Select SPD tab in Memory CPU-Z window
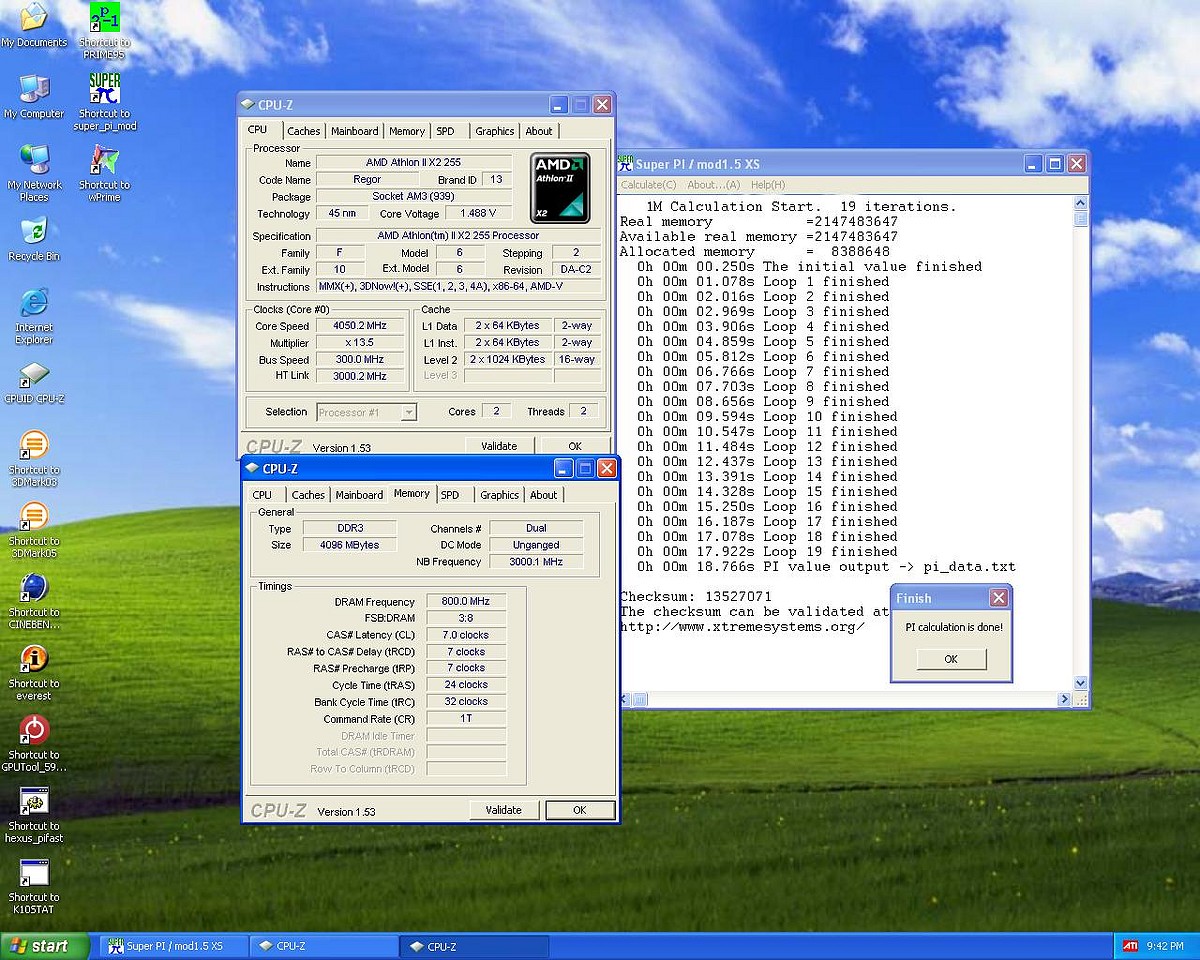1200x960 pixels. (450, 495)
